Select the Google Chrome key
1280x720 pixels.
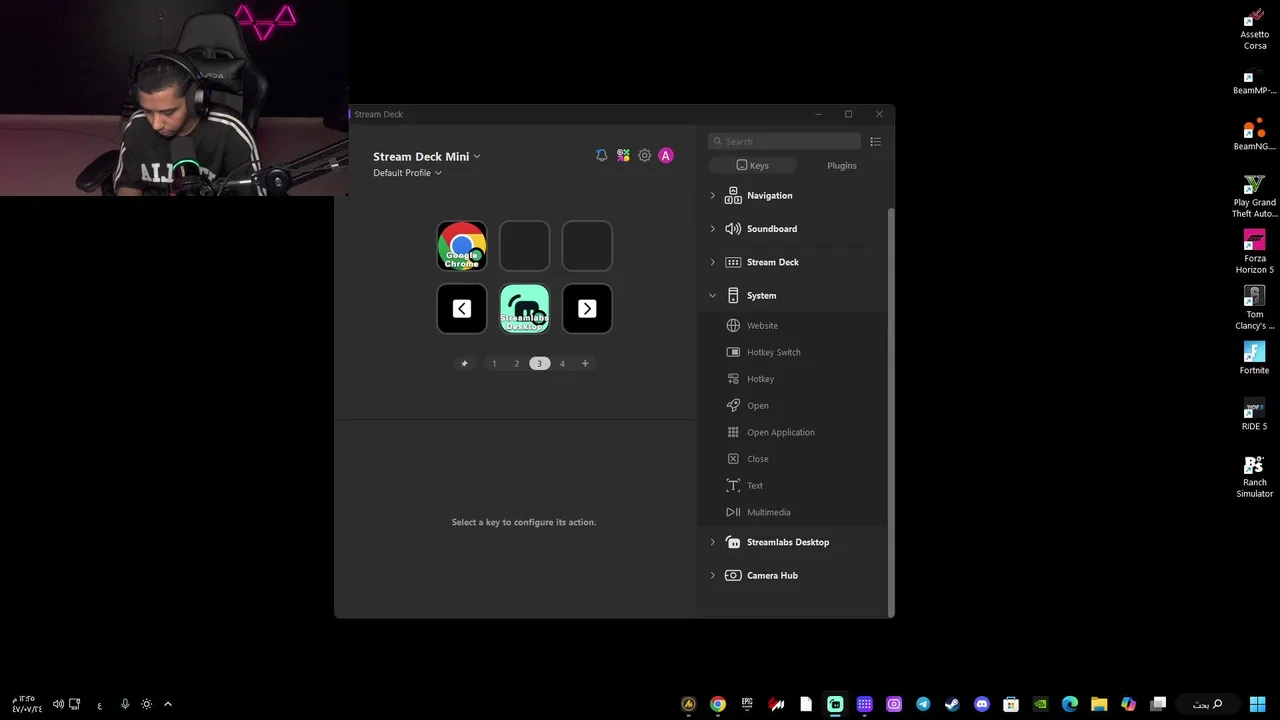click(462, 246)
